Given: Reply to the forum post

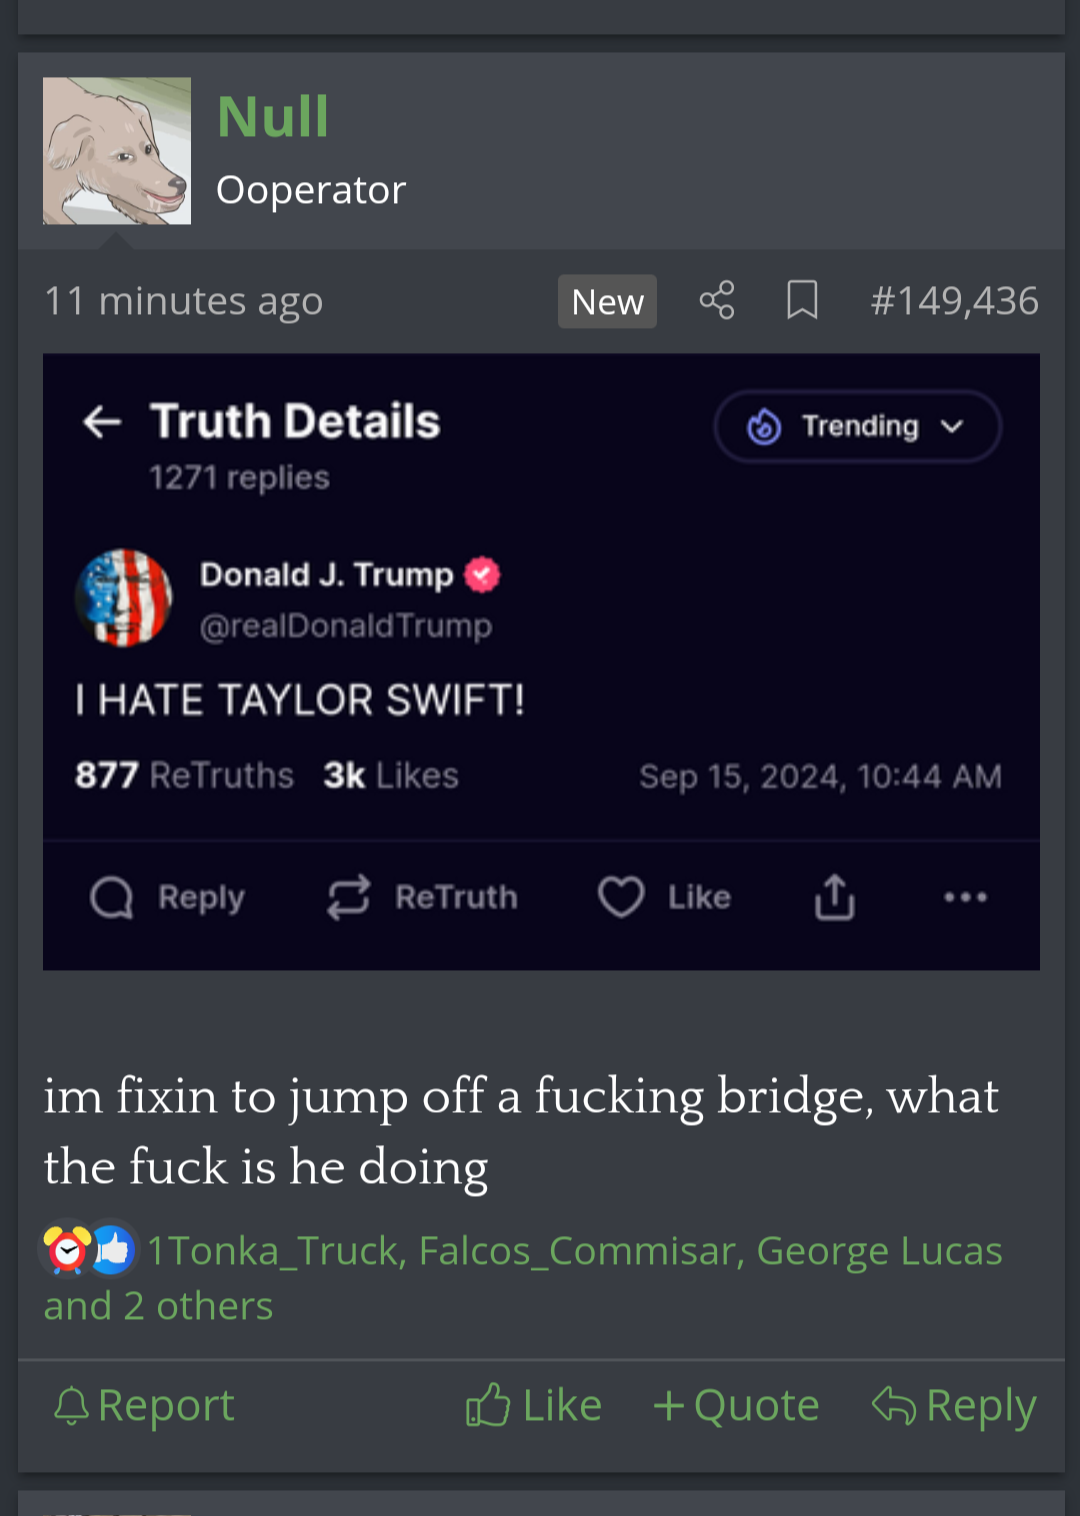Looking at the screenshot, I should pos(954,1405).
